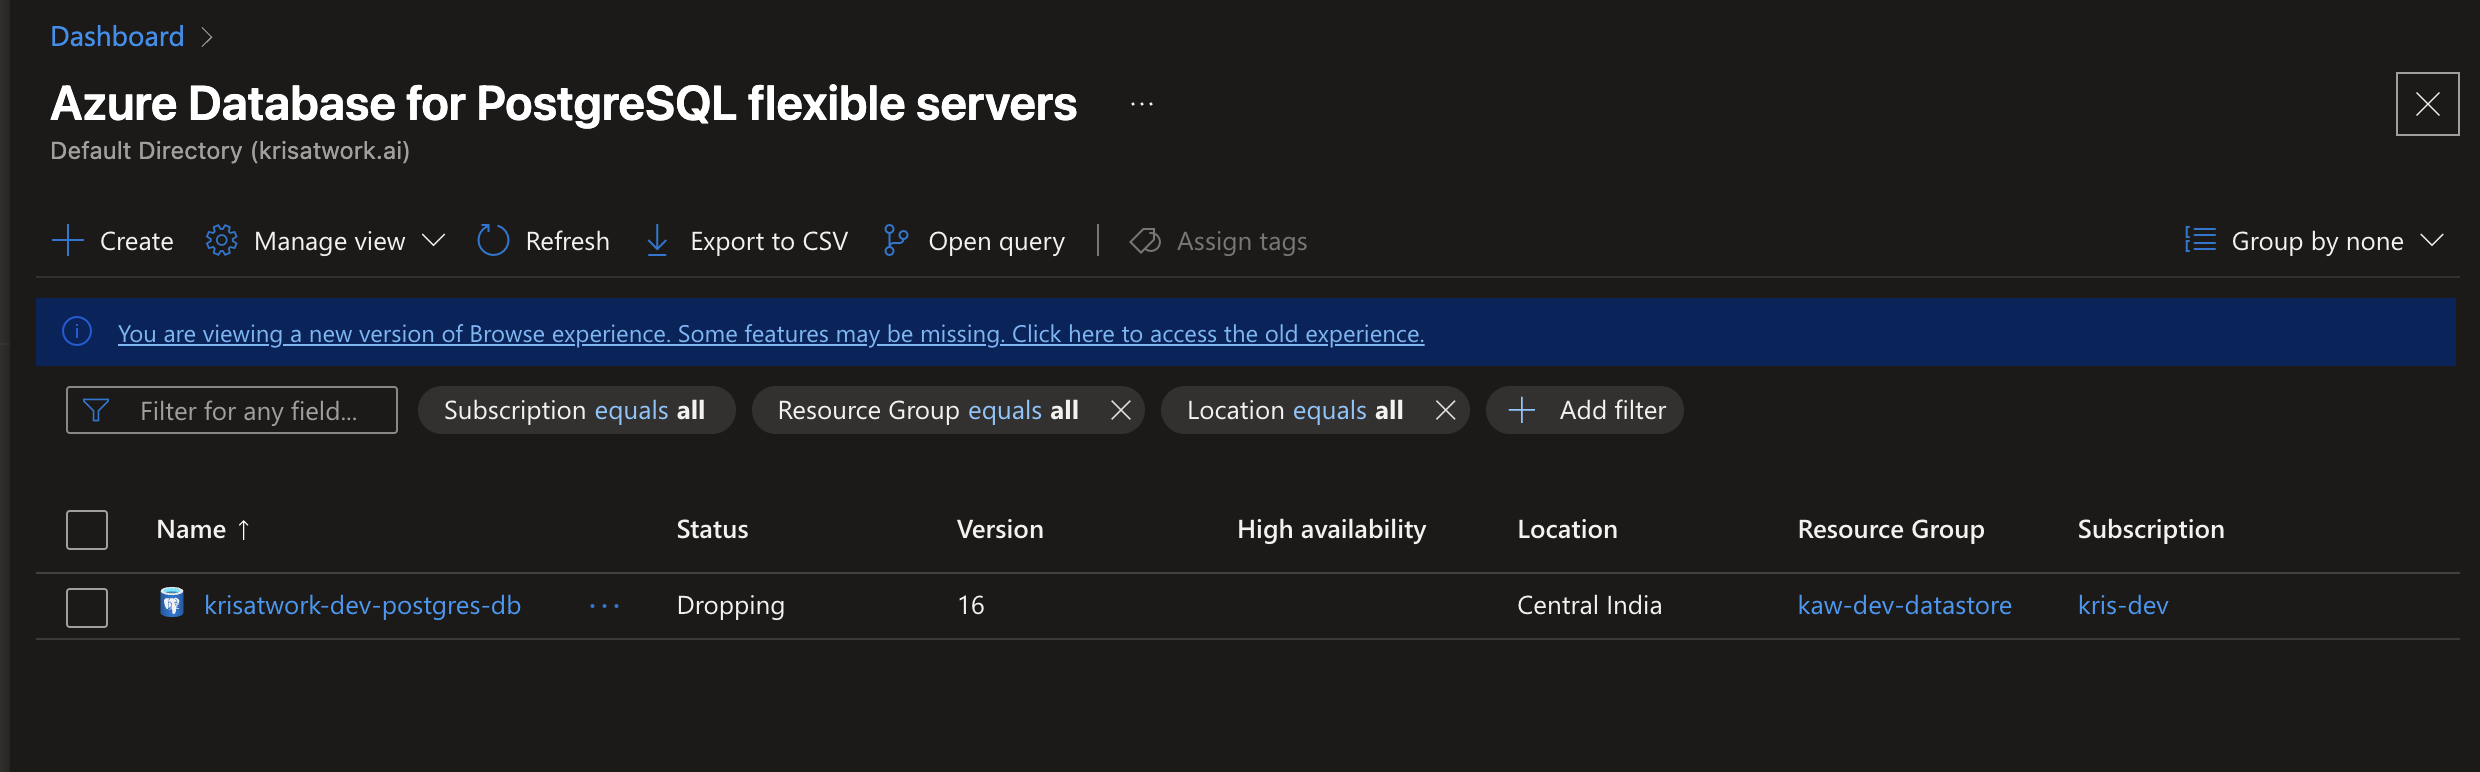The width and height of the screenshot is (2480, 772).
Task: Sort by the Subscription column header
Action: [x=2151, y=529]
